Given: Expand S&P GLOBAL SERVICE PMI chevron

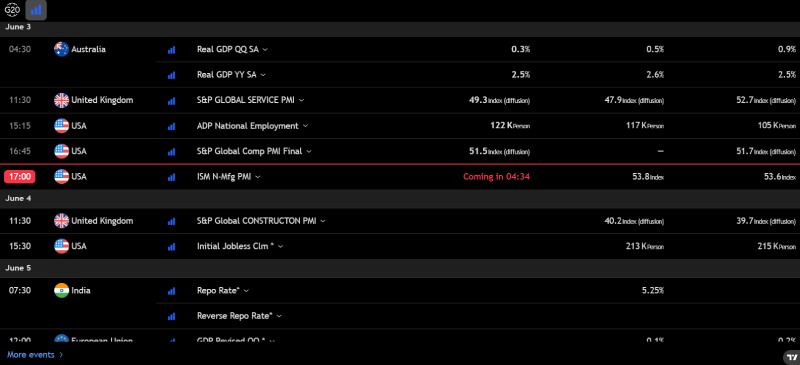Looking at the screenshot, I should coord(301,101).
